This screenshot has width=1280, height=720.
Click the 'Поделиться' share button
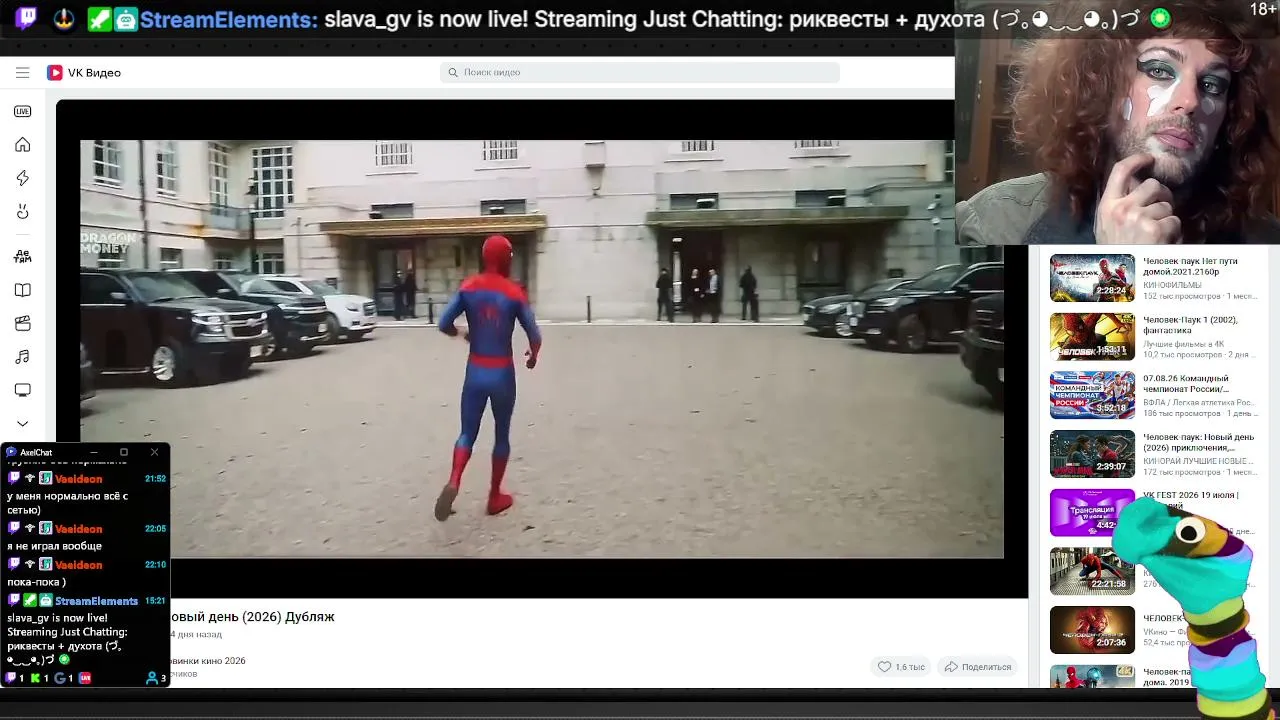978,667
